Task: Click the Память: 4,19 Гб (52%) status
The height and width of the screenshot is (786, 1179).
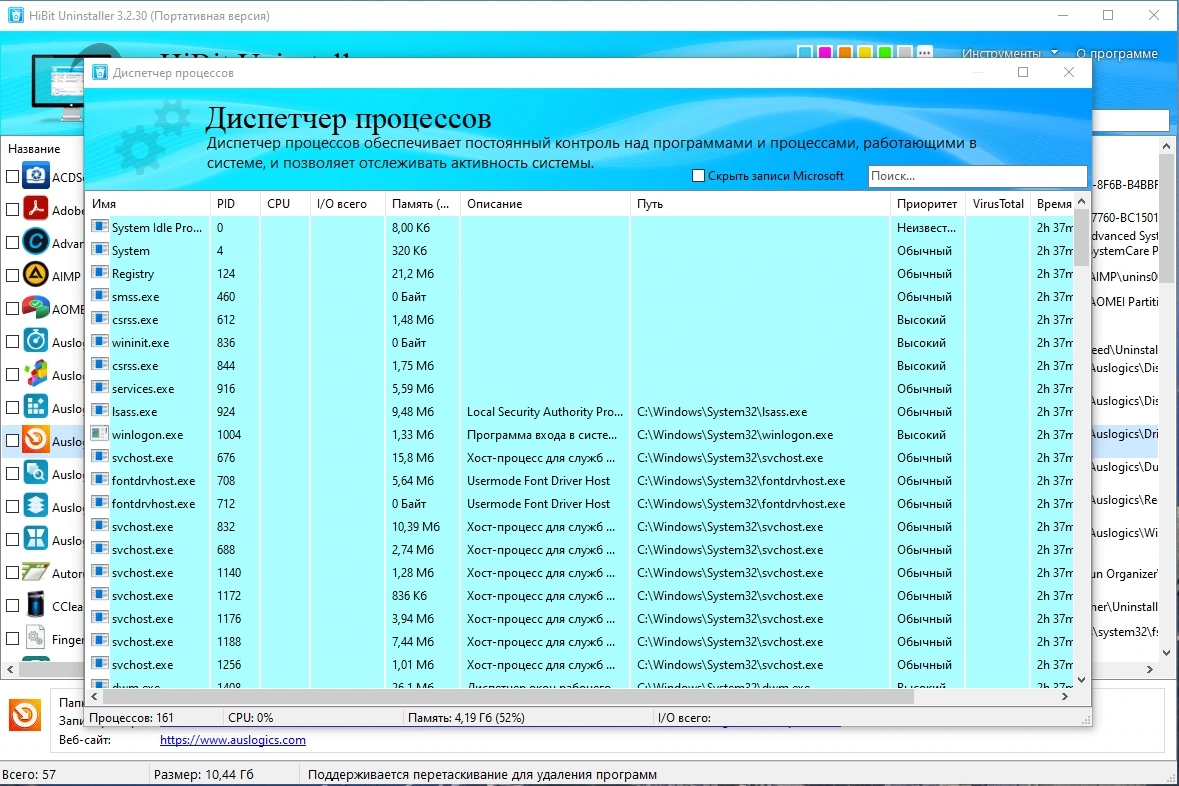Action: tap(466, 718)
